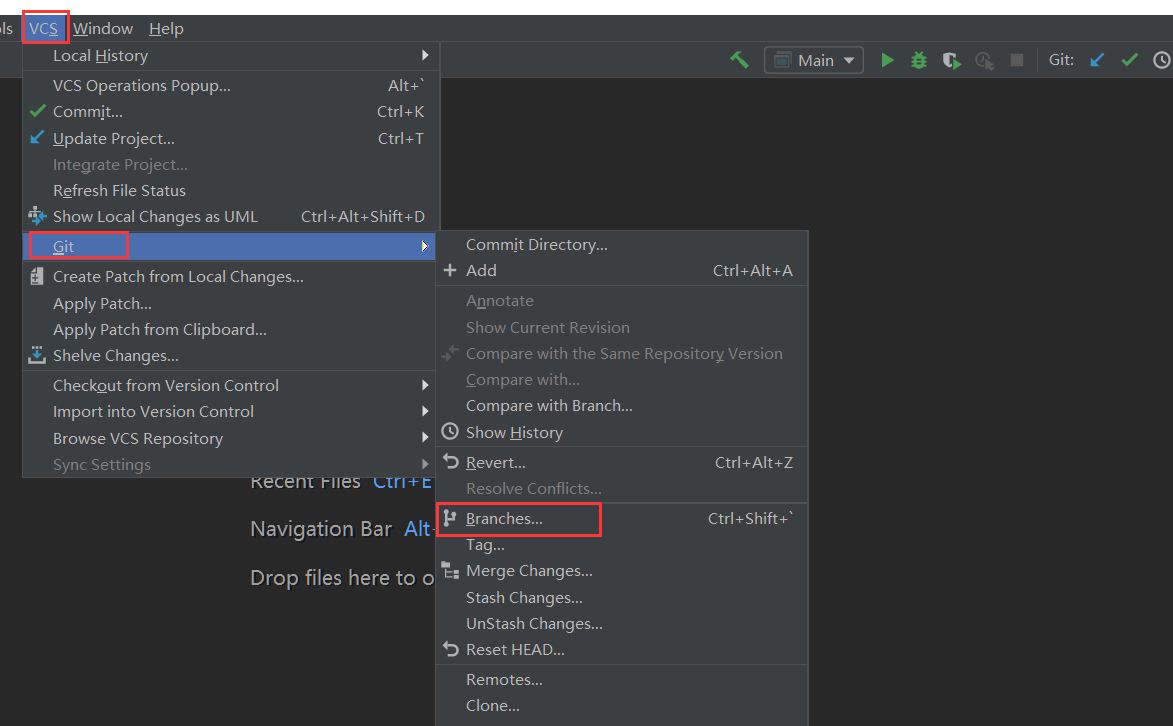Expand the Git submenu
Viewport: 1173px width, 726px height.
pyautogui.click(x=230, y=246)
